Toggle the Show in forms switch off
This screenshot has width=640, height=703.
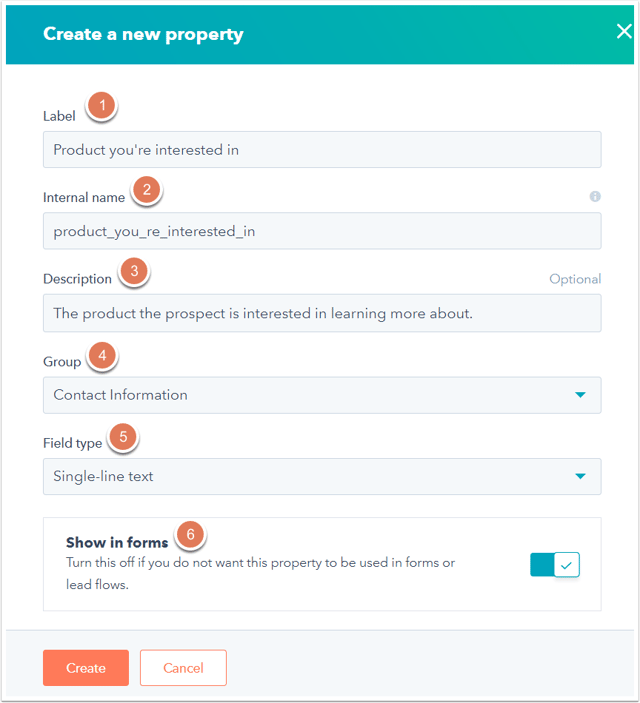[555, 564]
